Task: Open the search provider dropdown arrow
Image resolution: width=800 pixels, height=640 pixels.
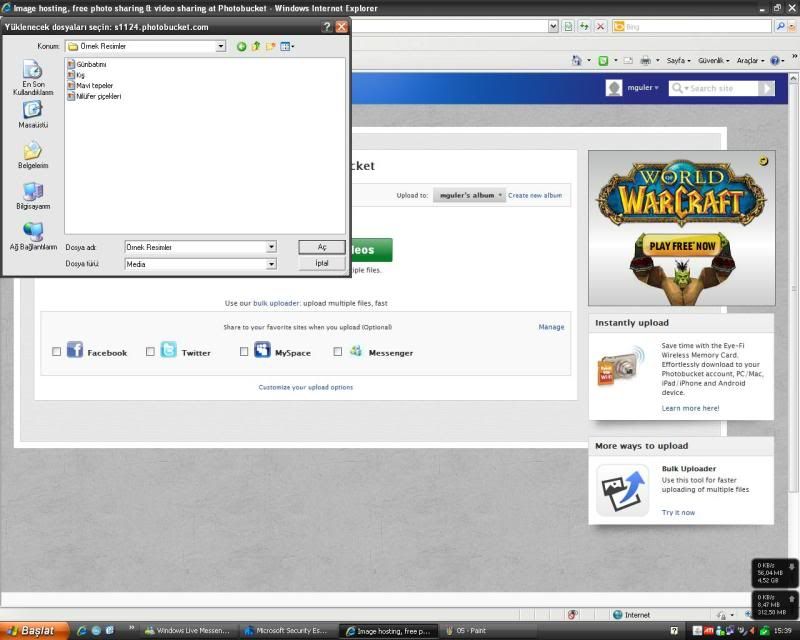Action: point(792,27)
